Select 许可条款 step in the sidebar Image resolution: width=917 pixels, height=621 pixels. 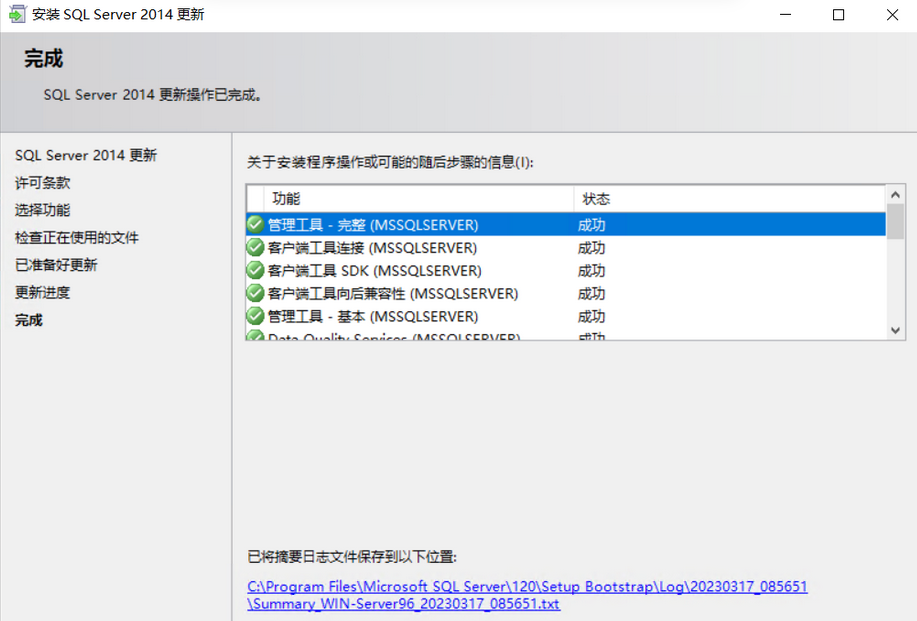pos(43,183)
